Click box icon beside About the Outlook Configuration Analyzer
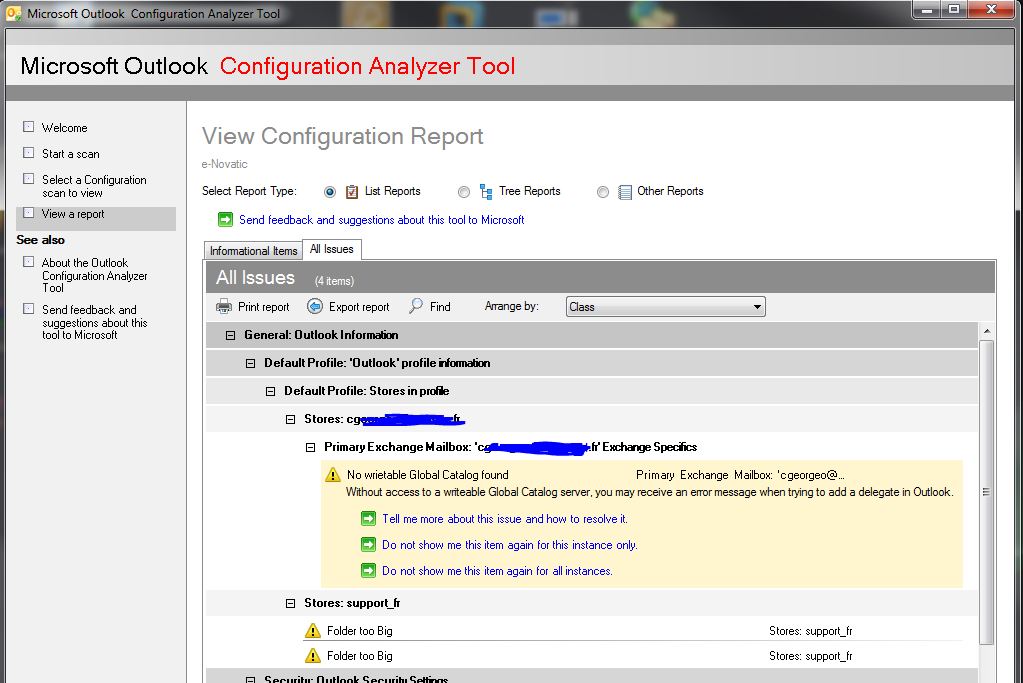 (x=29, y=262)
